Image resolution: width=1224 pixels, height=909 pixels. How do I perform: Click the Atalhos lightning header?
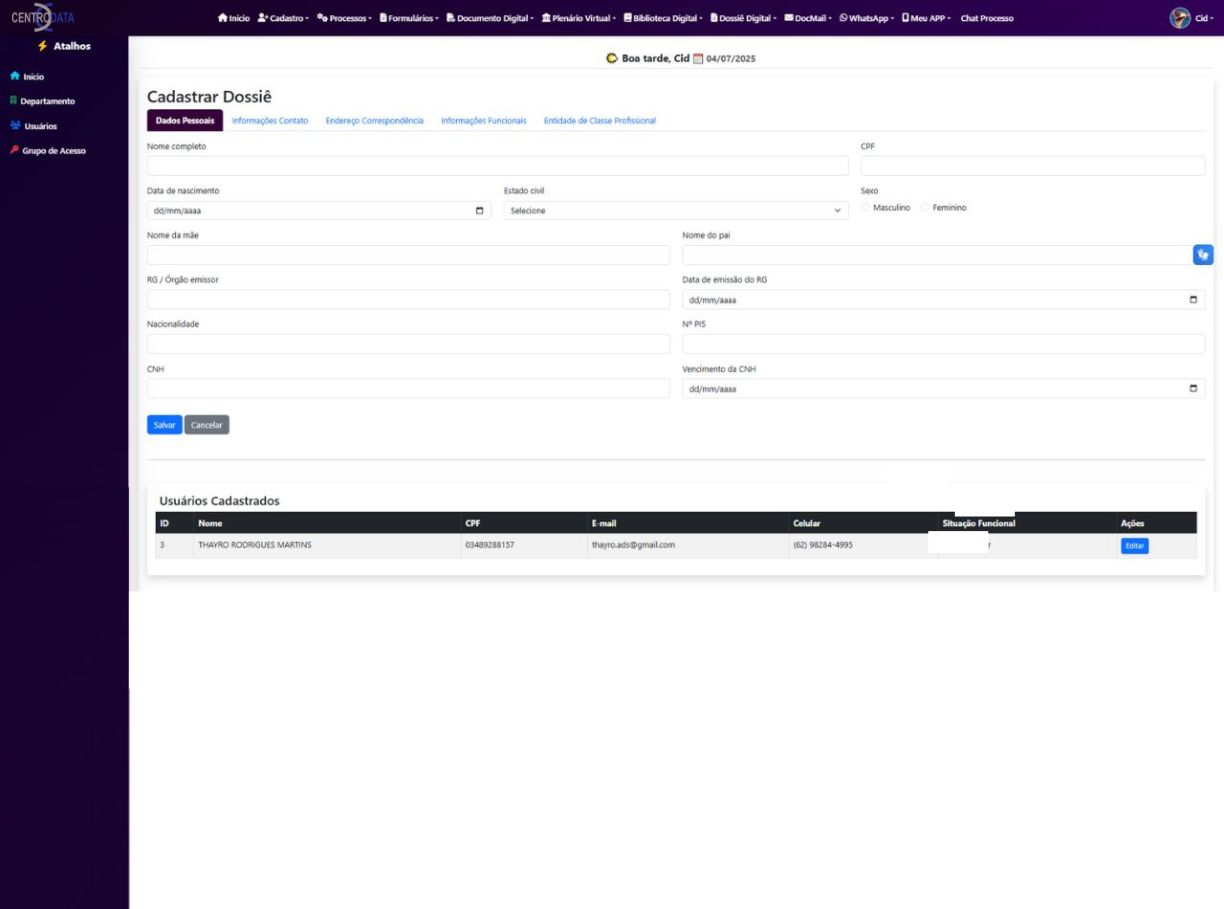click(x=64, y=46)
